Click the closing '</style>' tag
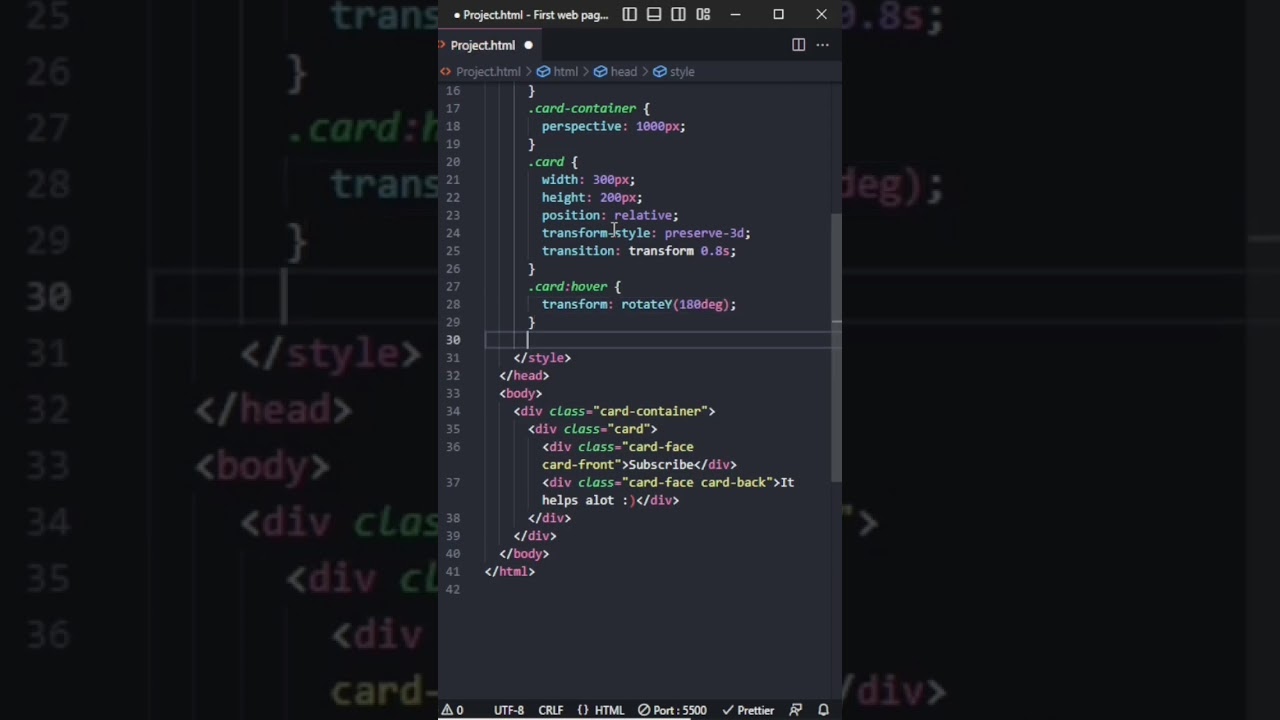This screenshot has height=720, width=1280. [542, 358]
